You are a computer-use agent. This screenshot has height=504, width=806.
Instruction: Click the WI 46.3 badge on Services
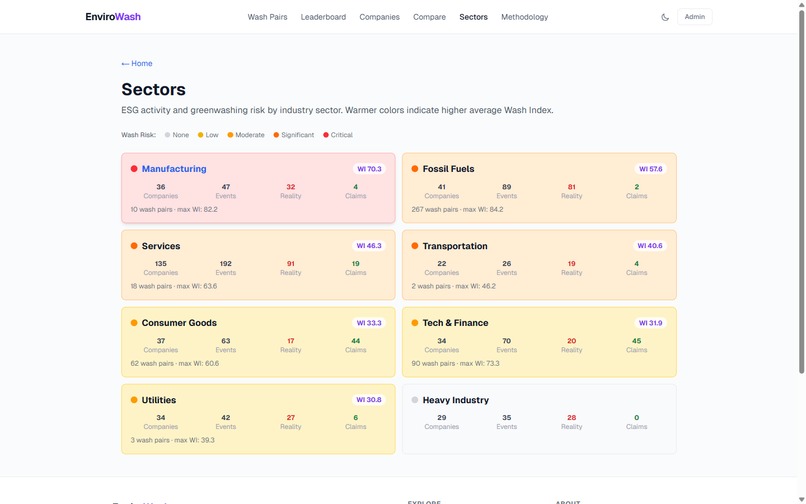point(369,246)
